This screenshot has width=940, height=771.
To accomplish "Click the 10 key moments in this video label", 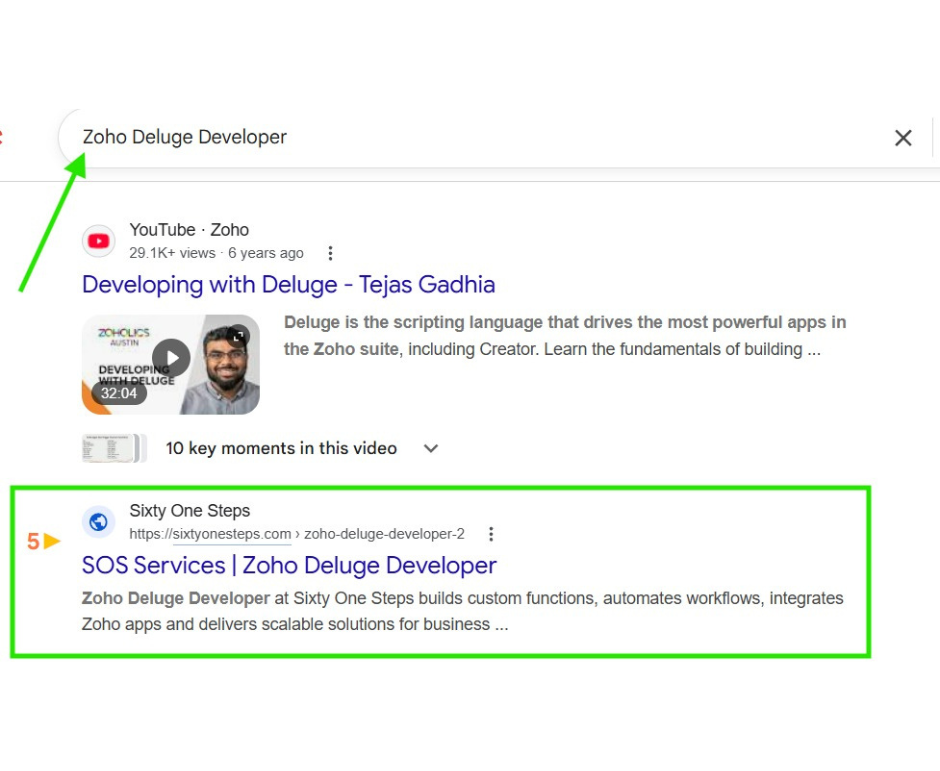I will point(281,448).
